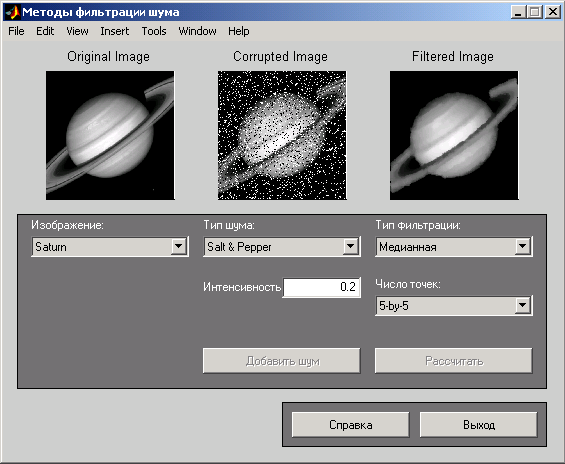Open the Edit menu

pyautogui.click(x=45, y=31)
